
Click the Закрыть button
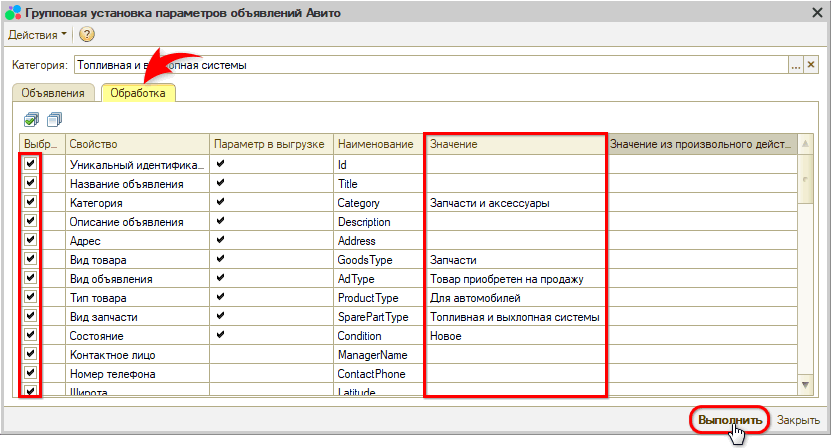[x=798, y=420]
